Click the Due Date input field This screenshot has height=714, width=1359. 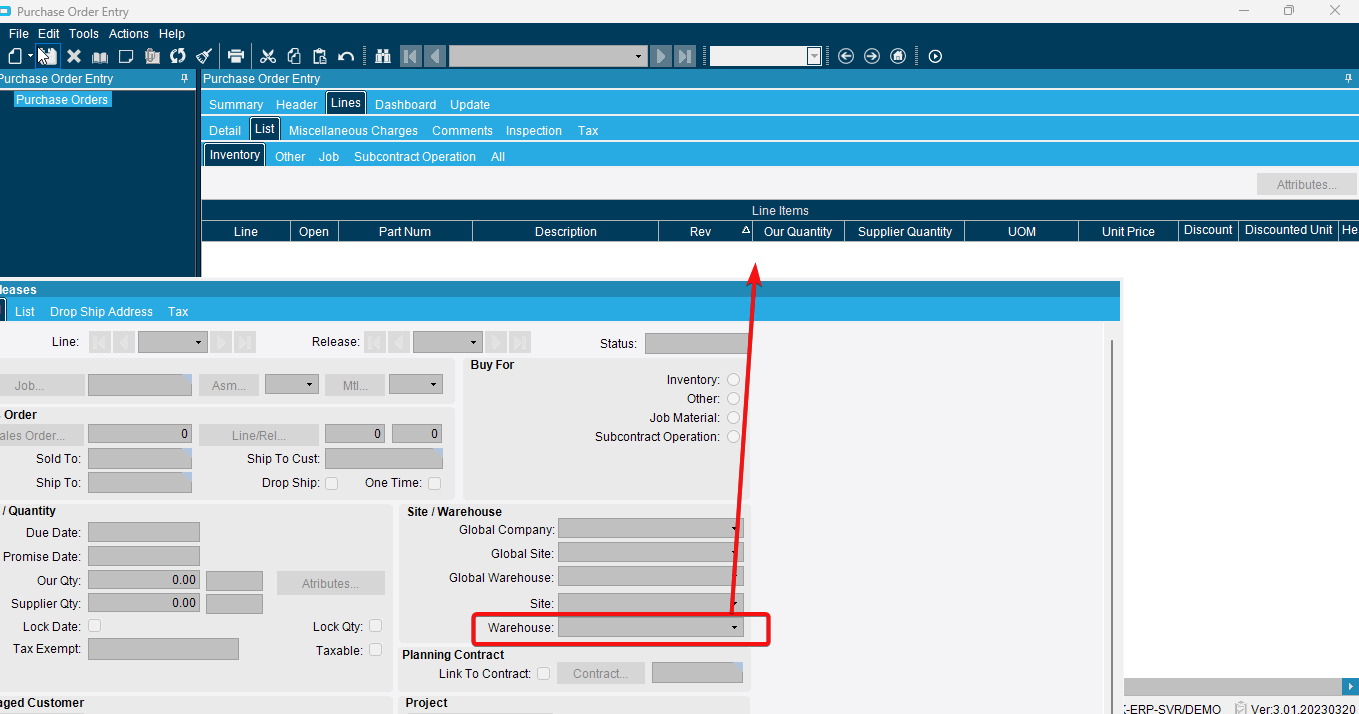[144, 532]
